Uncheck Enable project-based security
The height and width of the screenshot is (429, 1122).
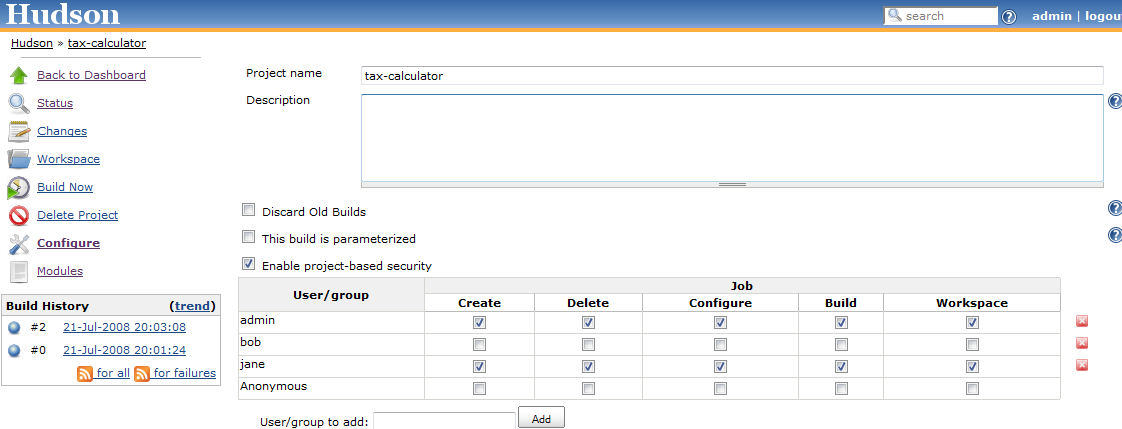coord(248,264)
